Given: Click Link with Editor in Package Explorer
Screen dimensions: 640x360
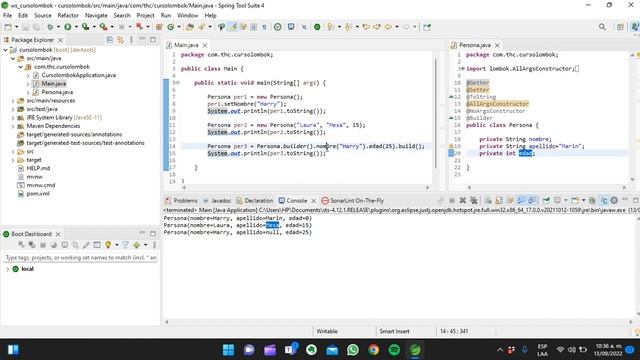Looking at the screenshot, I should point(120,40).
